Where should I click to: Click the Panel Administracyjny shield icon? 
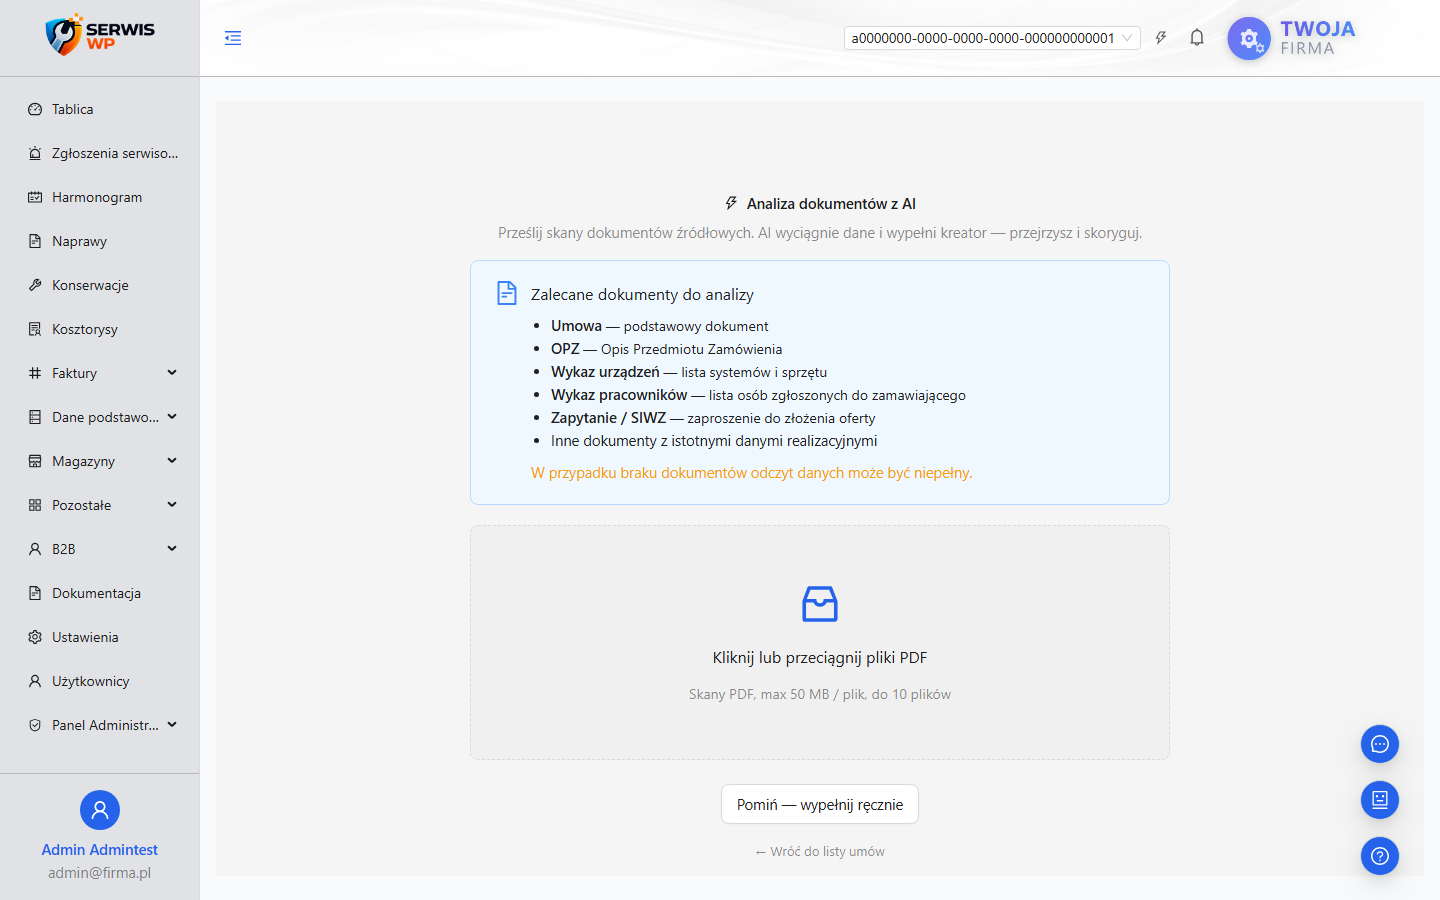[35, 725]
